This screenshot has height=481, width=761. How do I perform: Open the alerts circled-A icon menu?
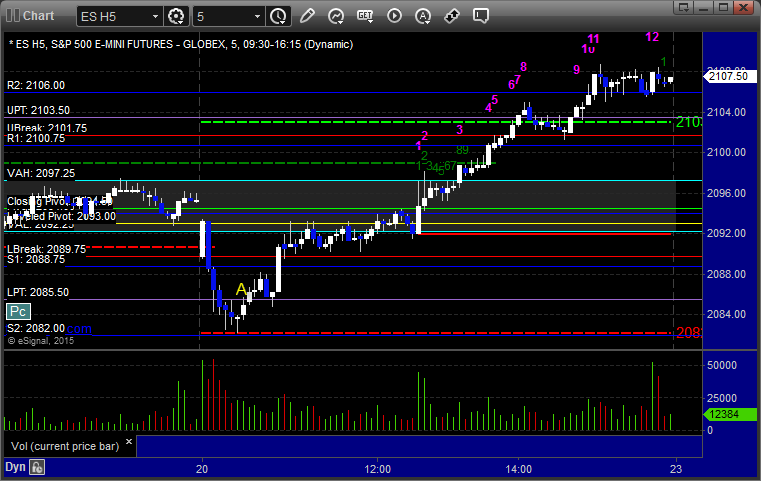pos(423,16)
